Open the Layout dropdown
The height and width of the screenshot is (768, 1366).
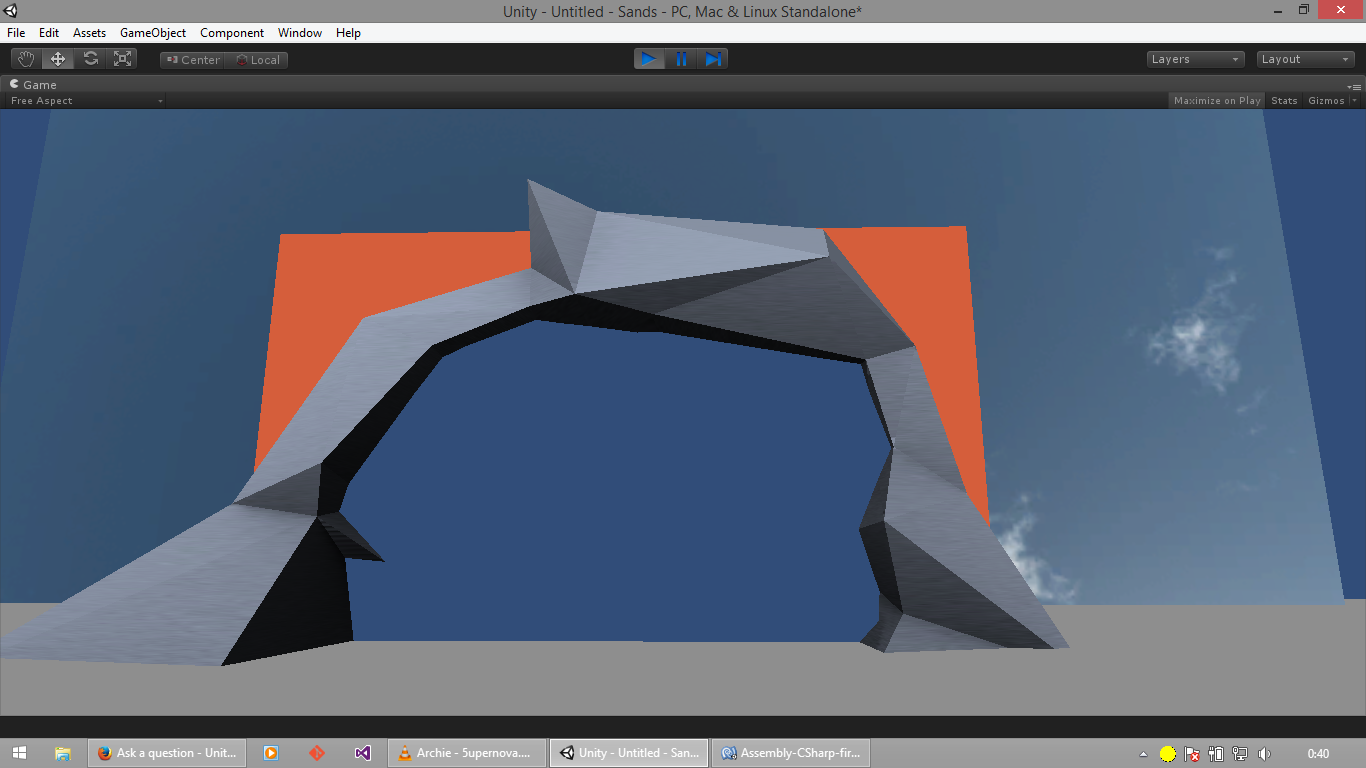[x=1306, y=59]
